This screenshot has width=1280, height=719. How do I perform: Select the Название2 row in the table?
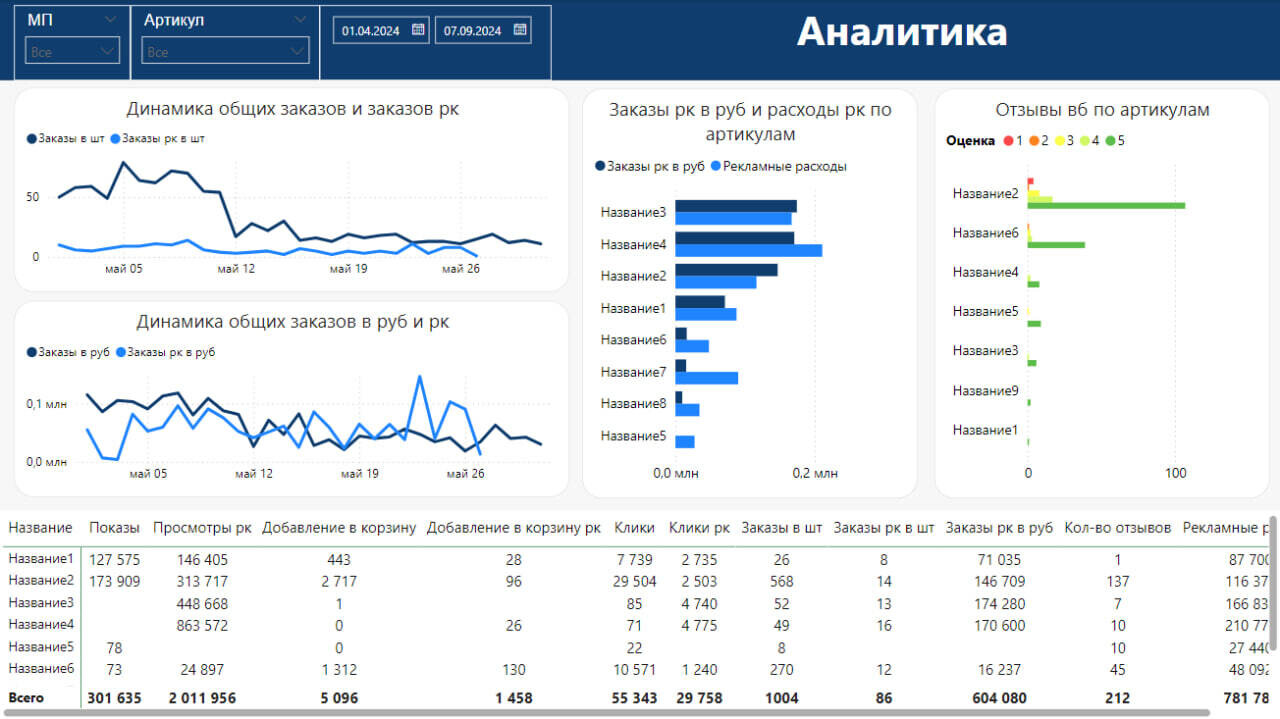coord(41,581)
